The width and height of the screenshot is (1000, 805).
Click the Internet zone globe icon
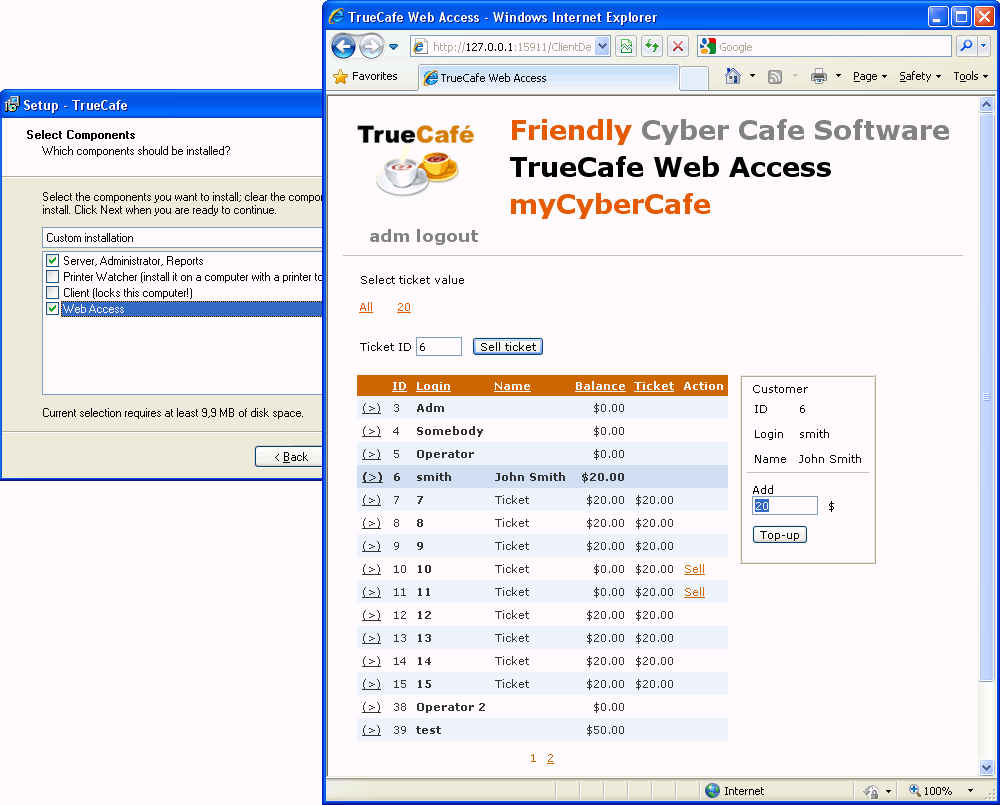[x=712, y=791]
